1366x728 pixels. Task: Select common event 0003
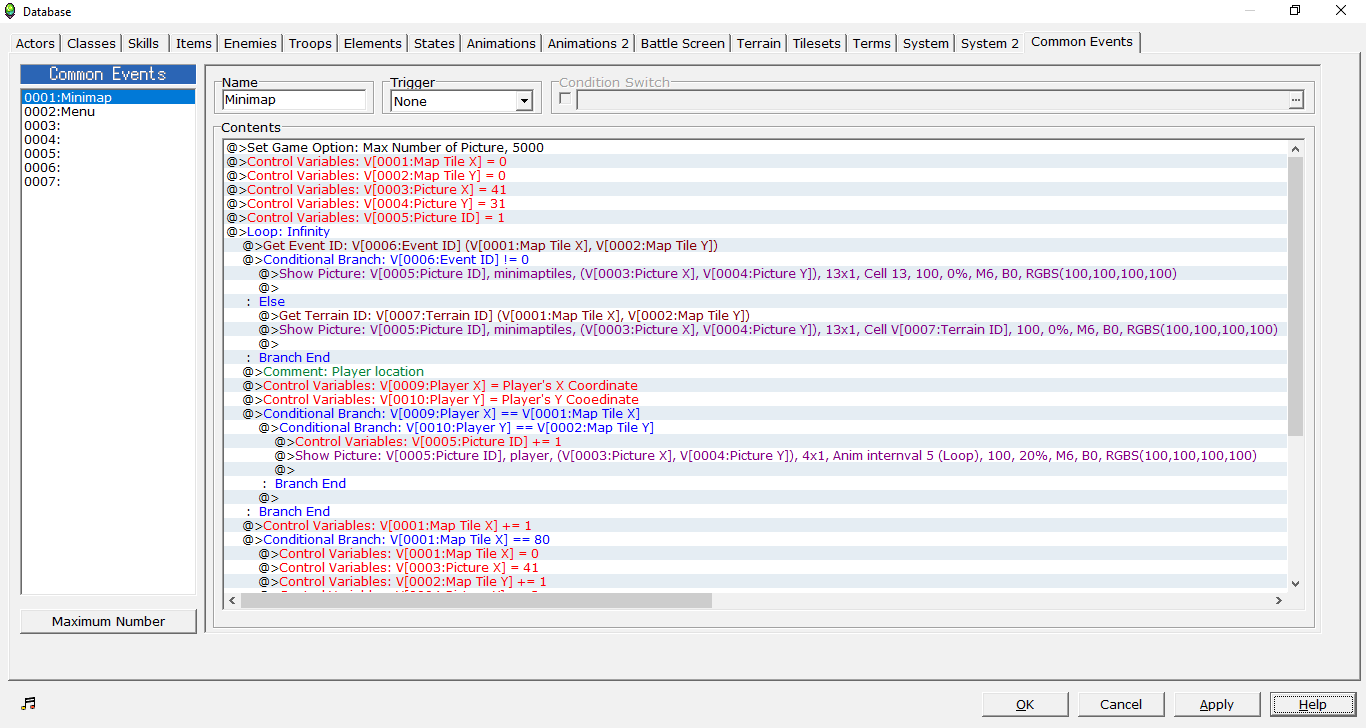(108, 125)
